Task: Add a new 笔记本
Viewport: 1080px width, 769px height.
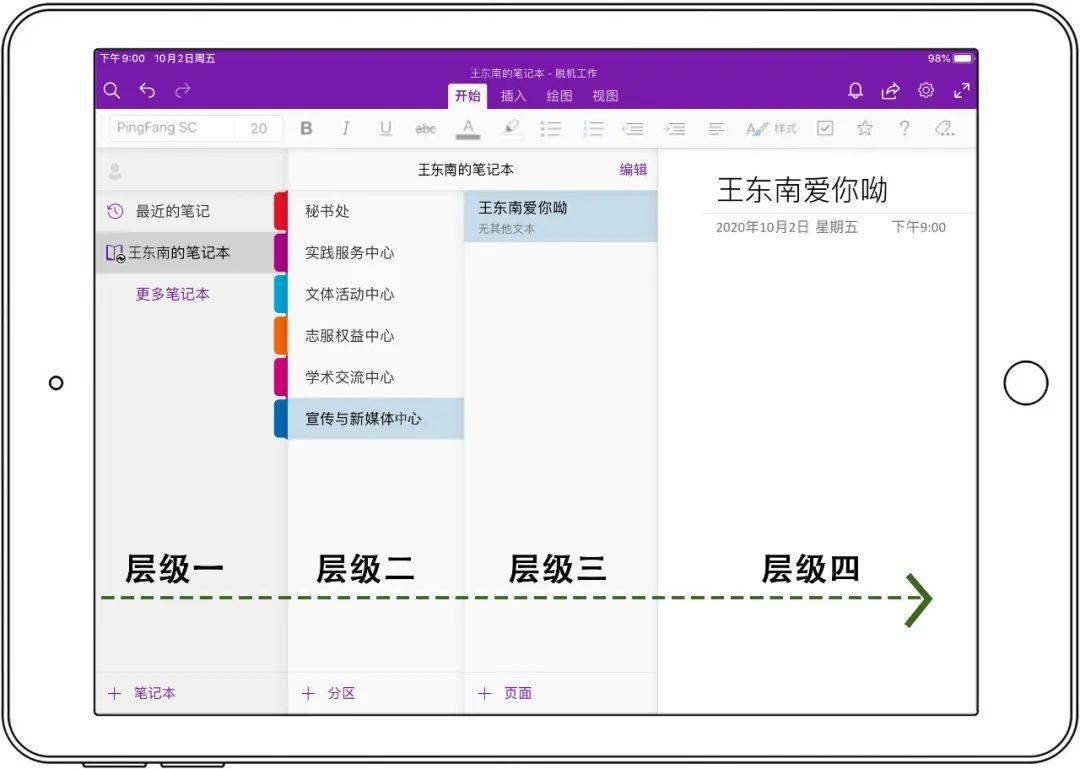Action: 142,693
